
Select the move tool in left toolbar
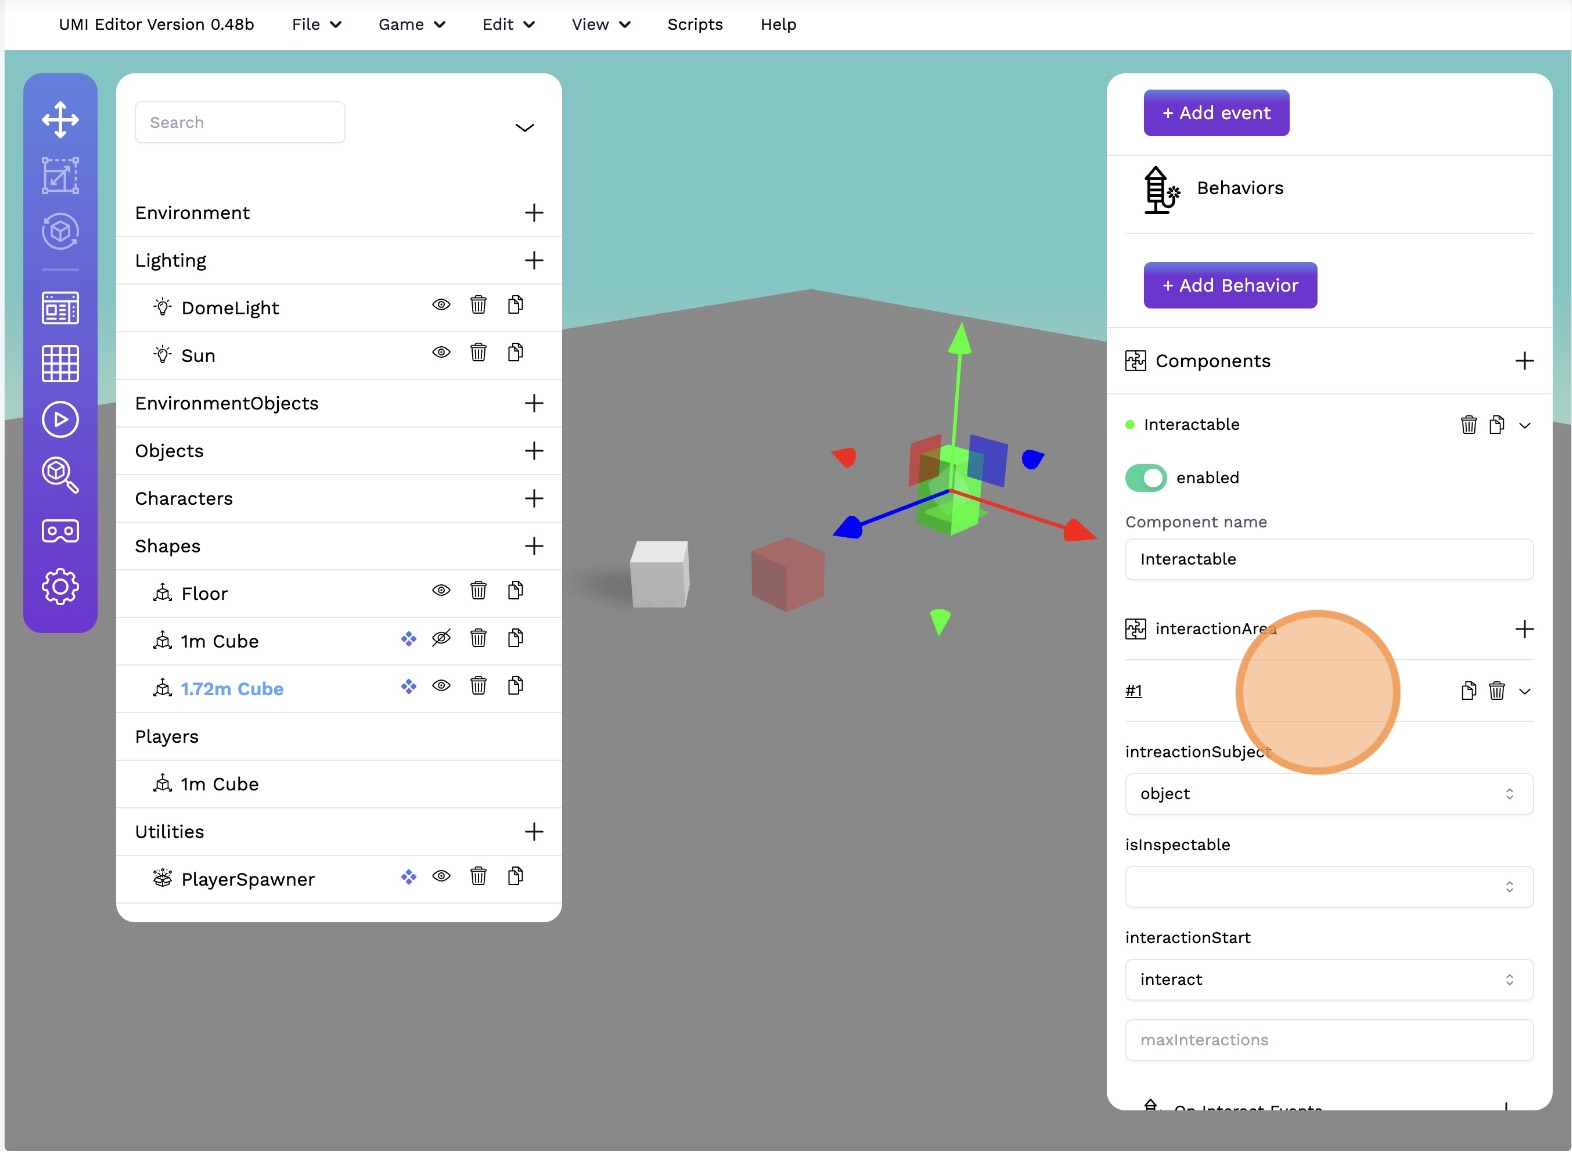pyautogui.click(x=60, y=120)
